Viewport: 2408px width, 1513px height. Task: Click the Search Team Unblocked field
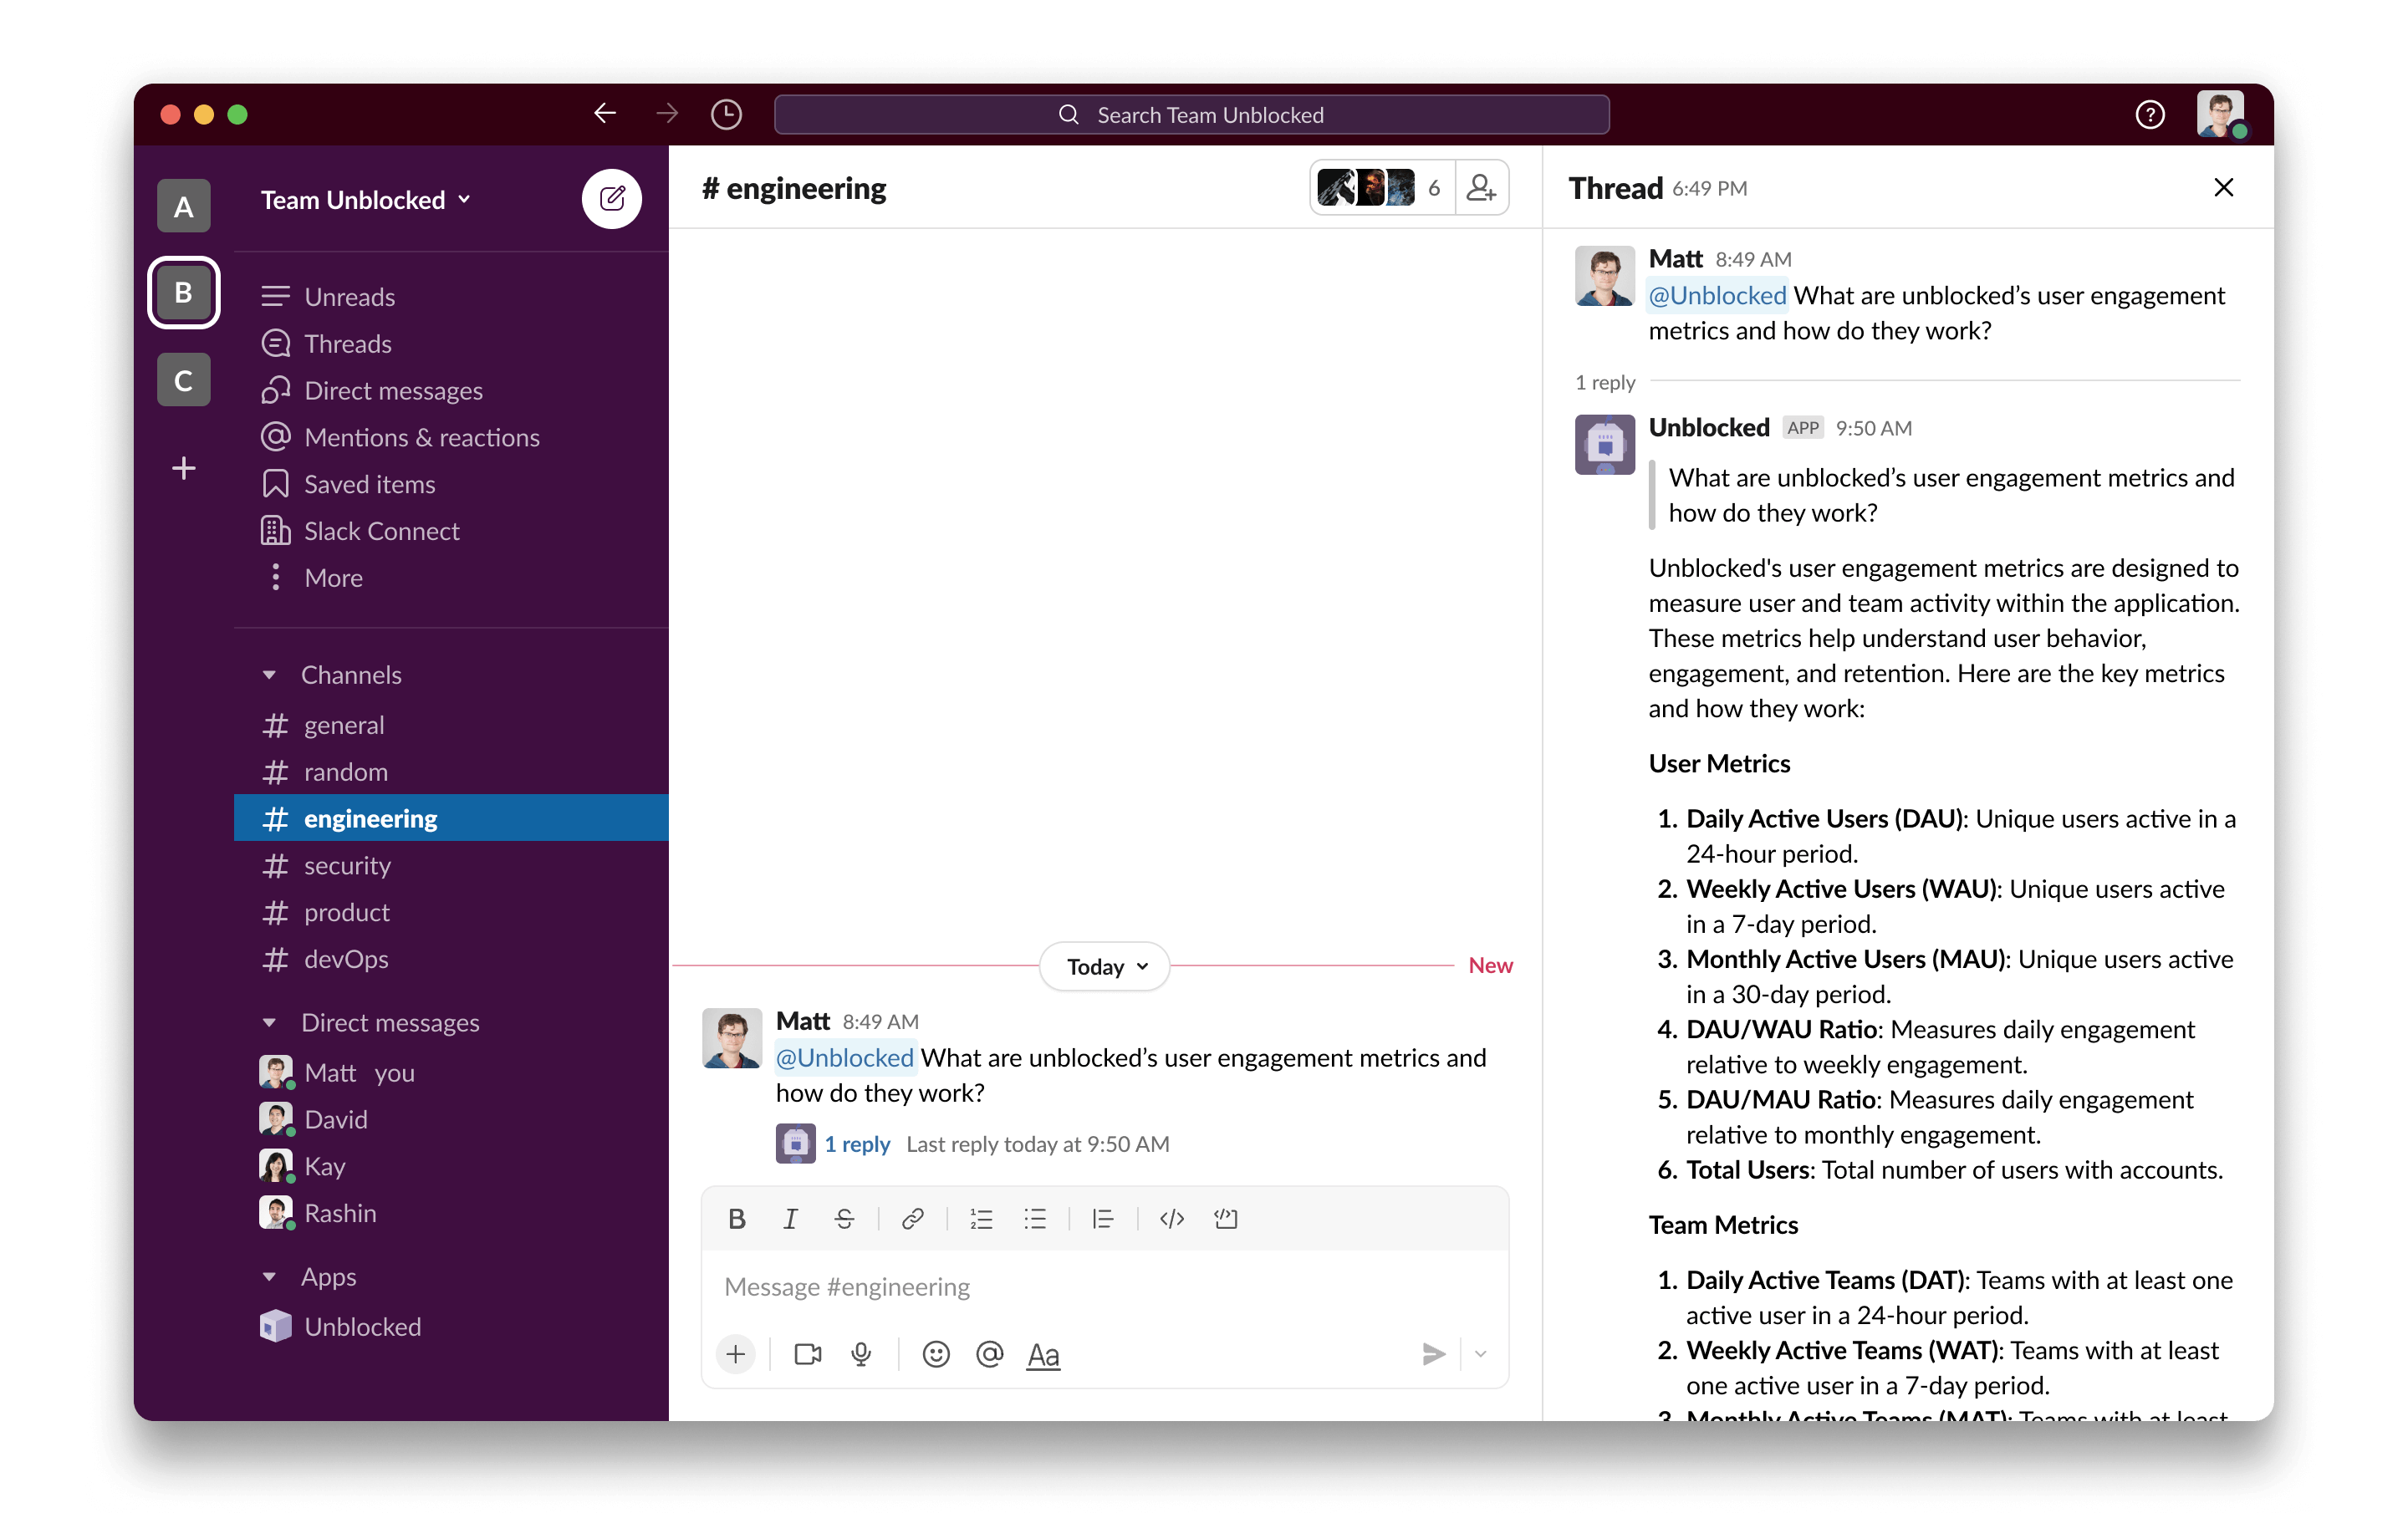pos(1191,114)
